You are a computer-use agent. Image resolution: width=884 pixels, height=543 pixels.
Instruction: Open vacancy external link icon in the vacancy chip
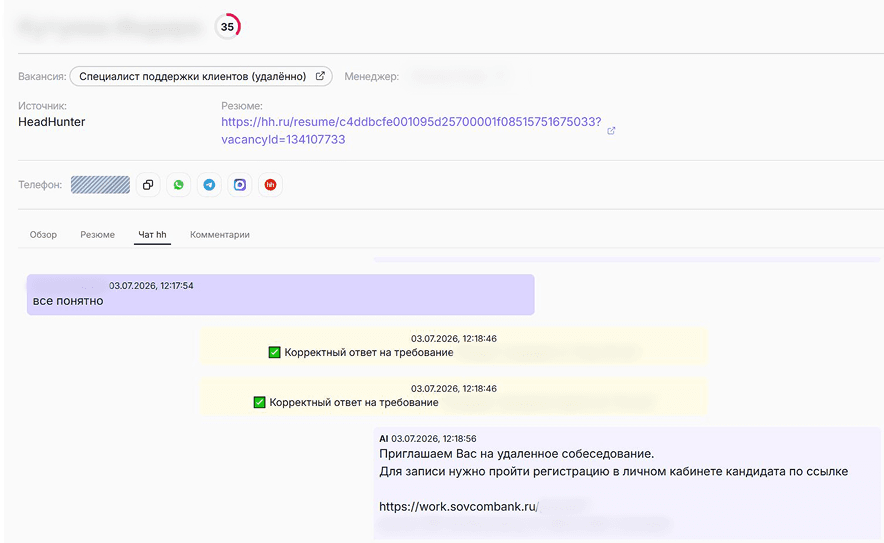point(320,76)
